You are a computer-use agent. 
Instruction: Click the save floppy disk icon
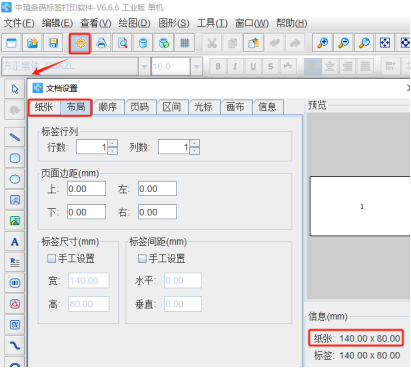53,43
